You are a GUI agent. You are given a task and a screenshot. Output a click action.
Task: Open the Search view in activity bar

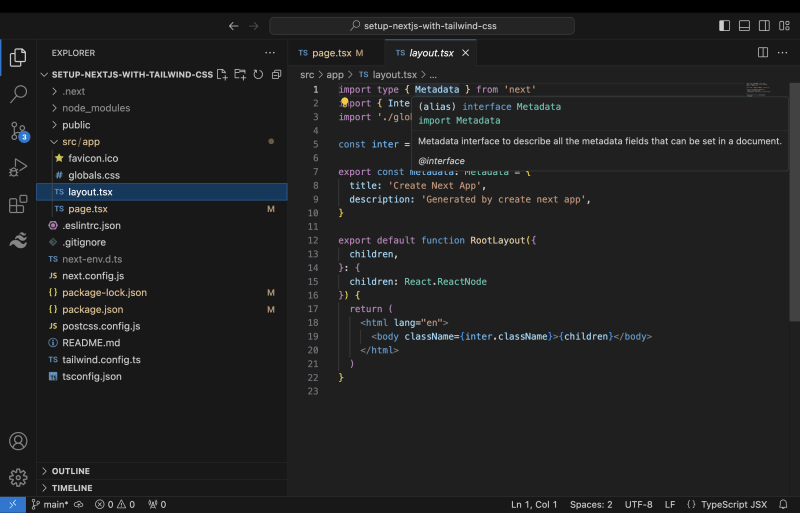(18, 94)
